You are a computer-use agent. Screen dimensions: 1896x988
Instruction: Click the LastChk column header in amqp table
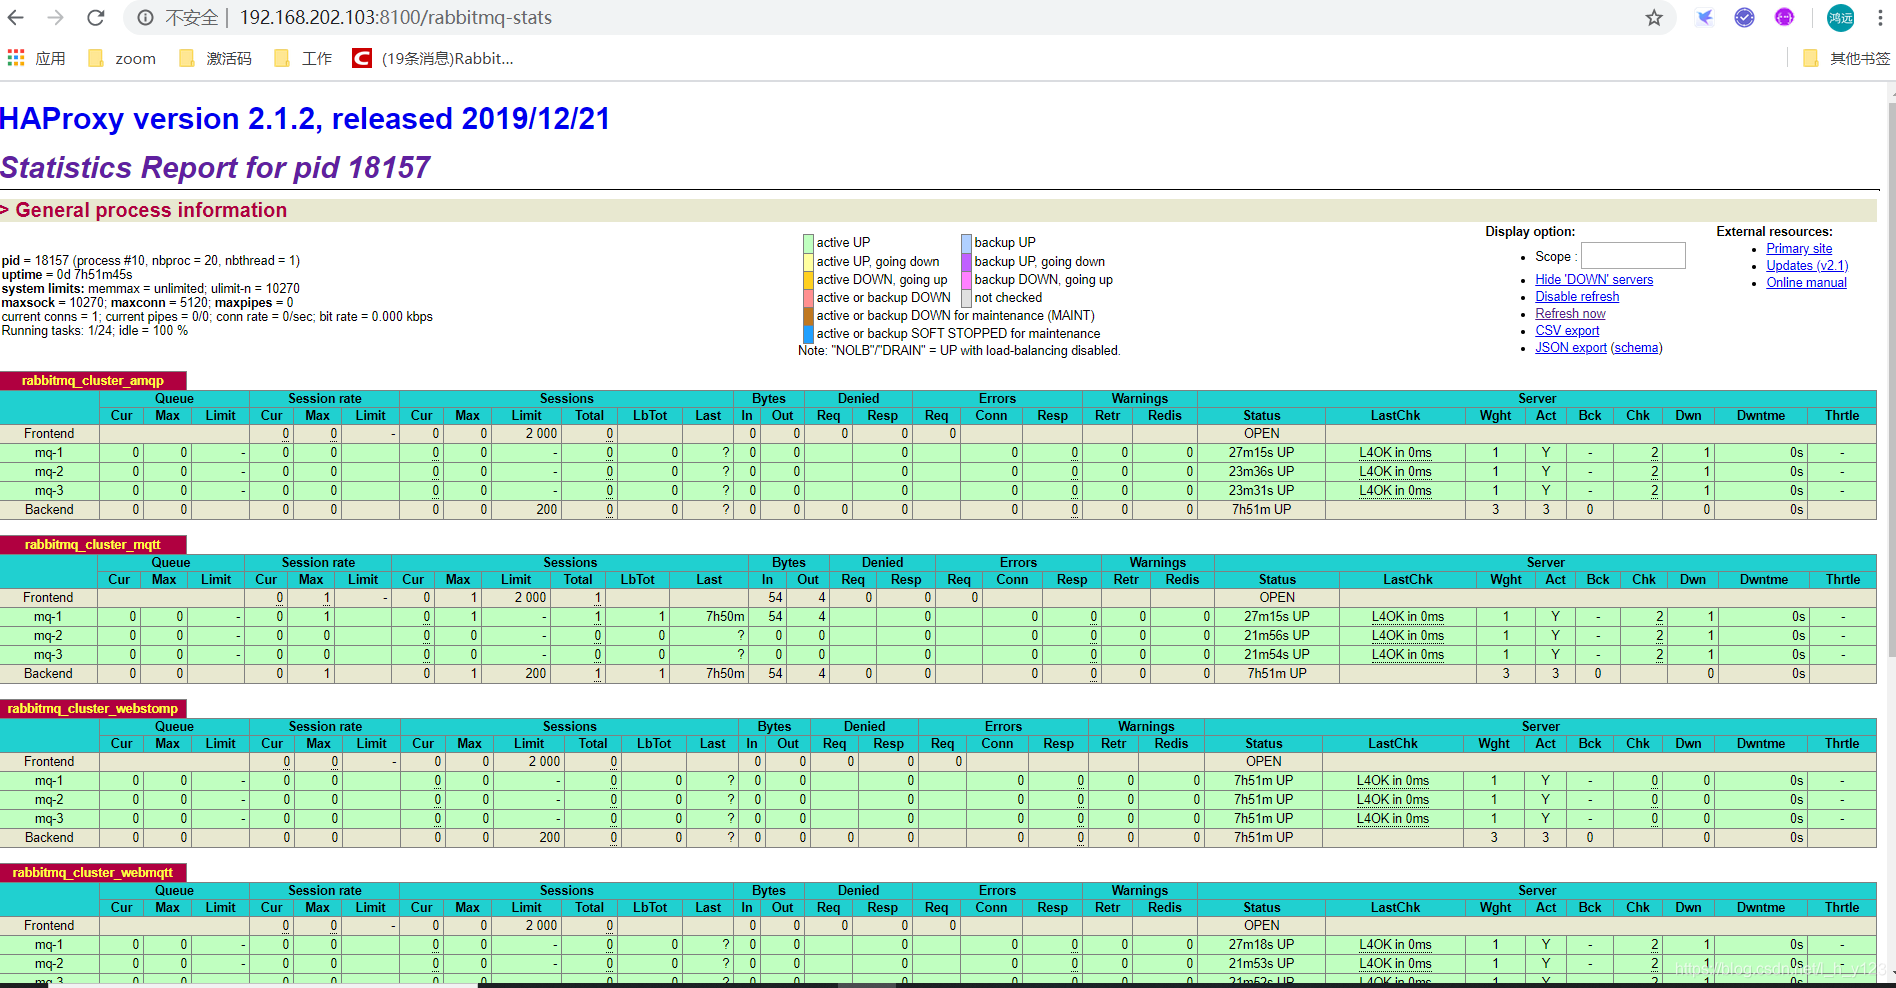(1395, 416)
